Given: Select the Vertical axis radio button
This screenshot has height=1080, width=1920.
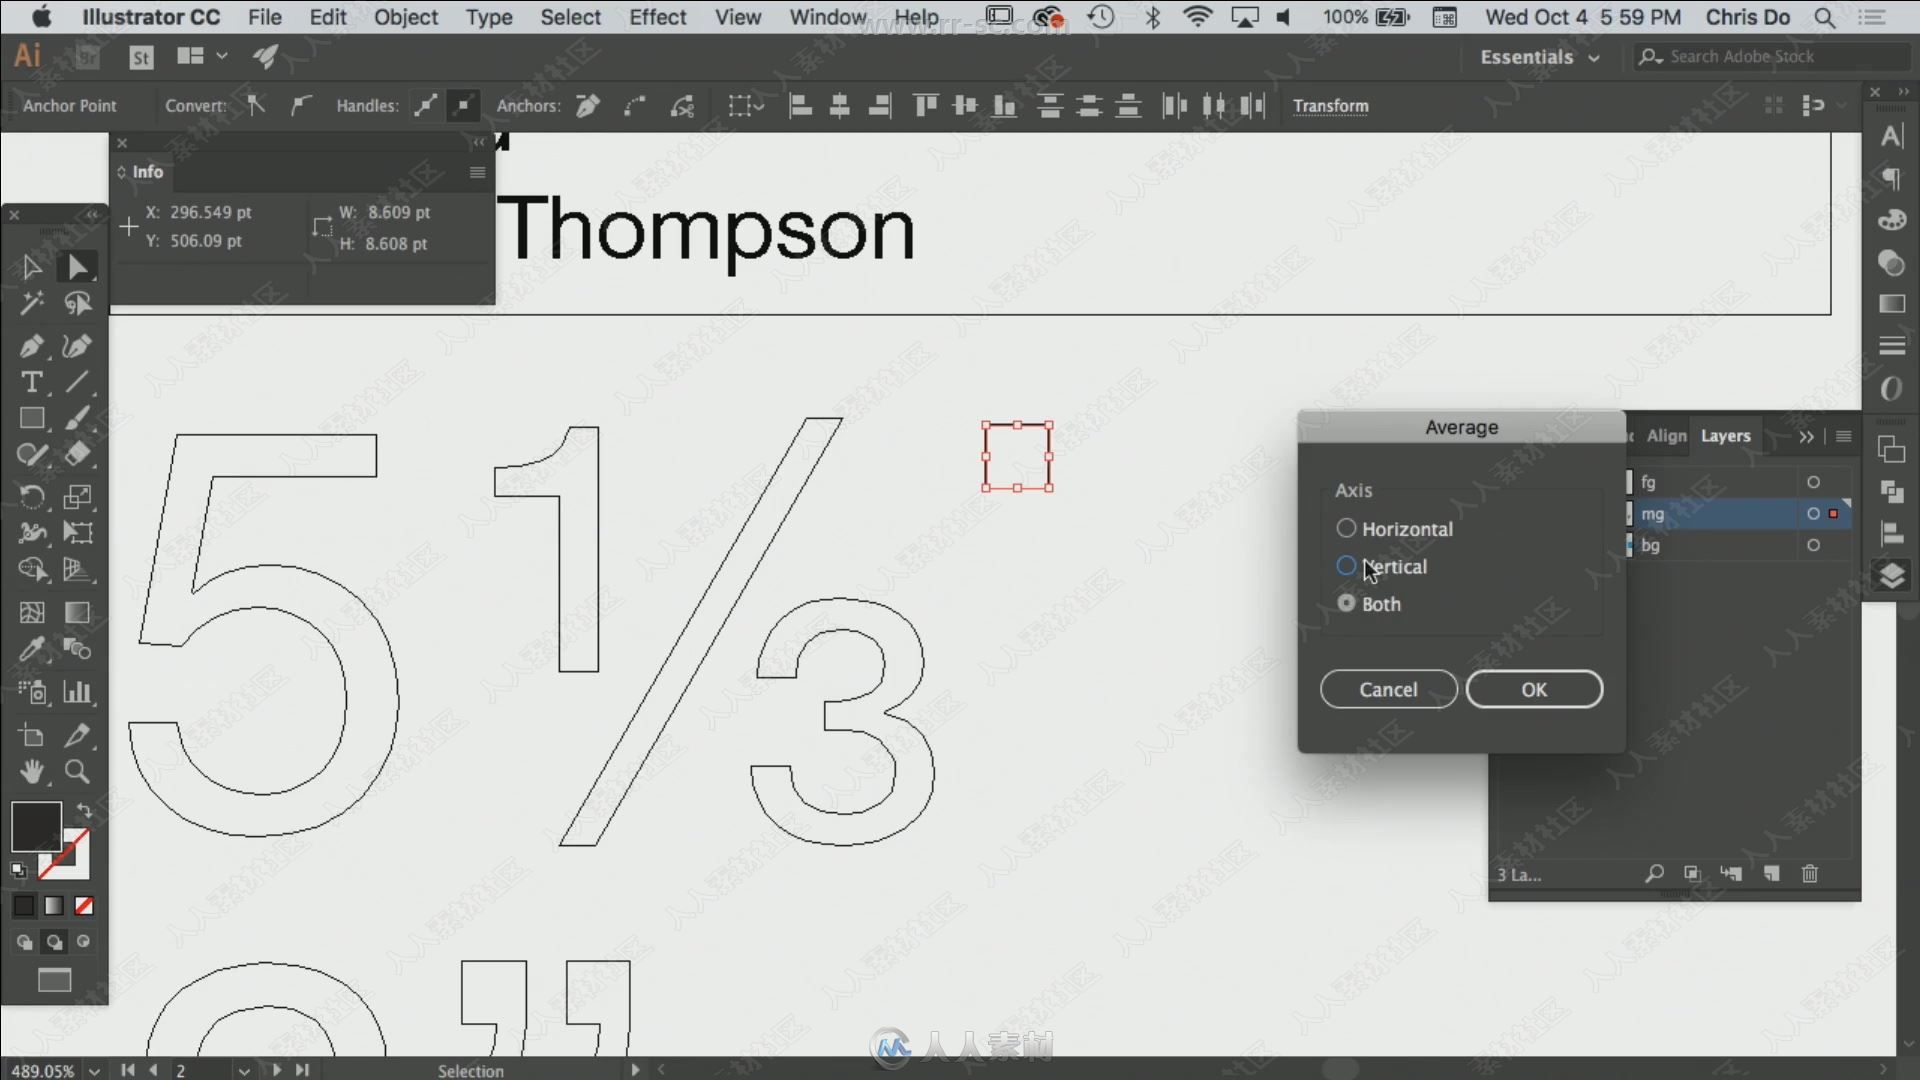Looking at the screenshot, I should [1345, 564].
